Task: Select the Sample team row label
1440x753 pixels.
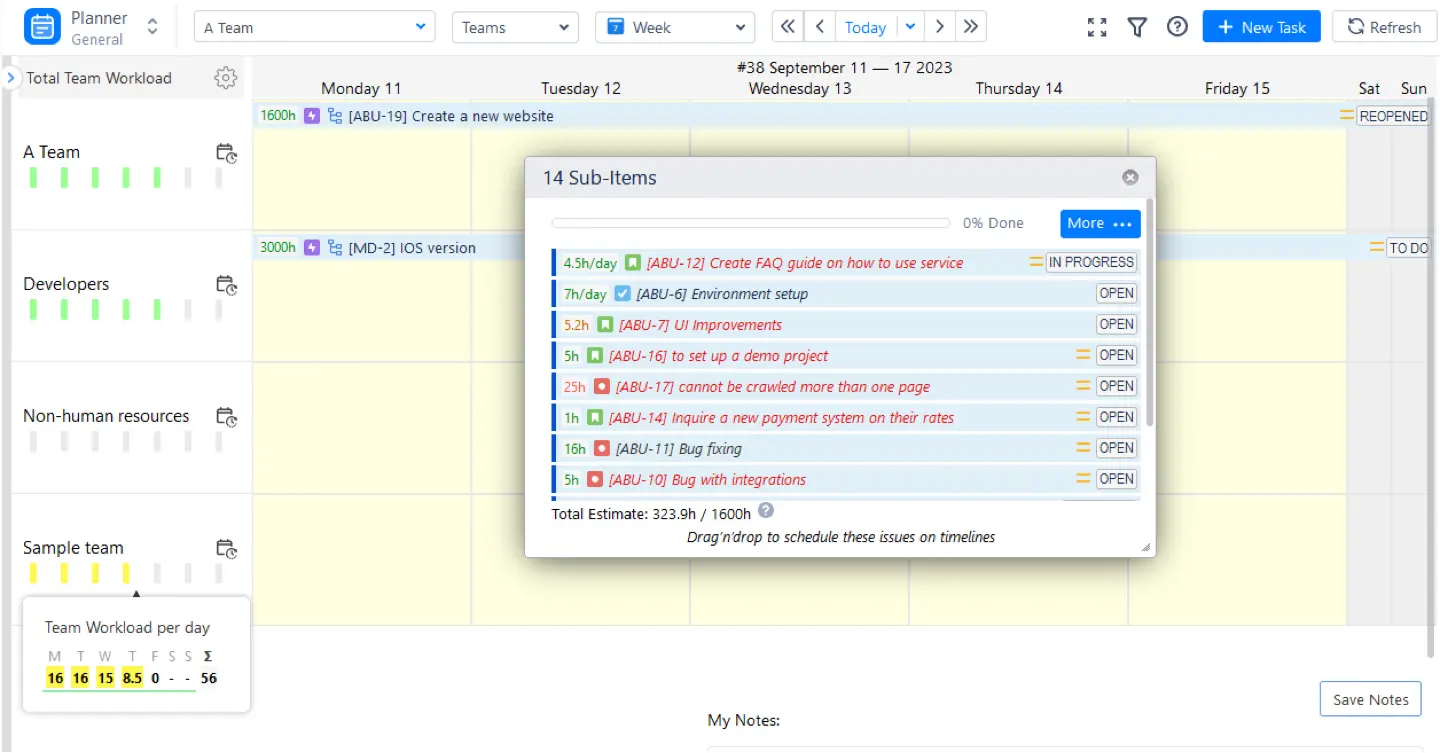Action: 73,548
